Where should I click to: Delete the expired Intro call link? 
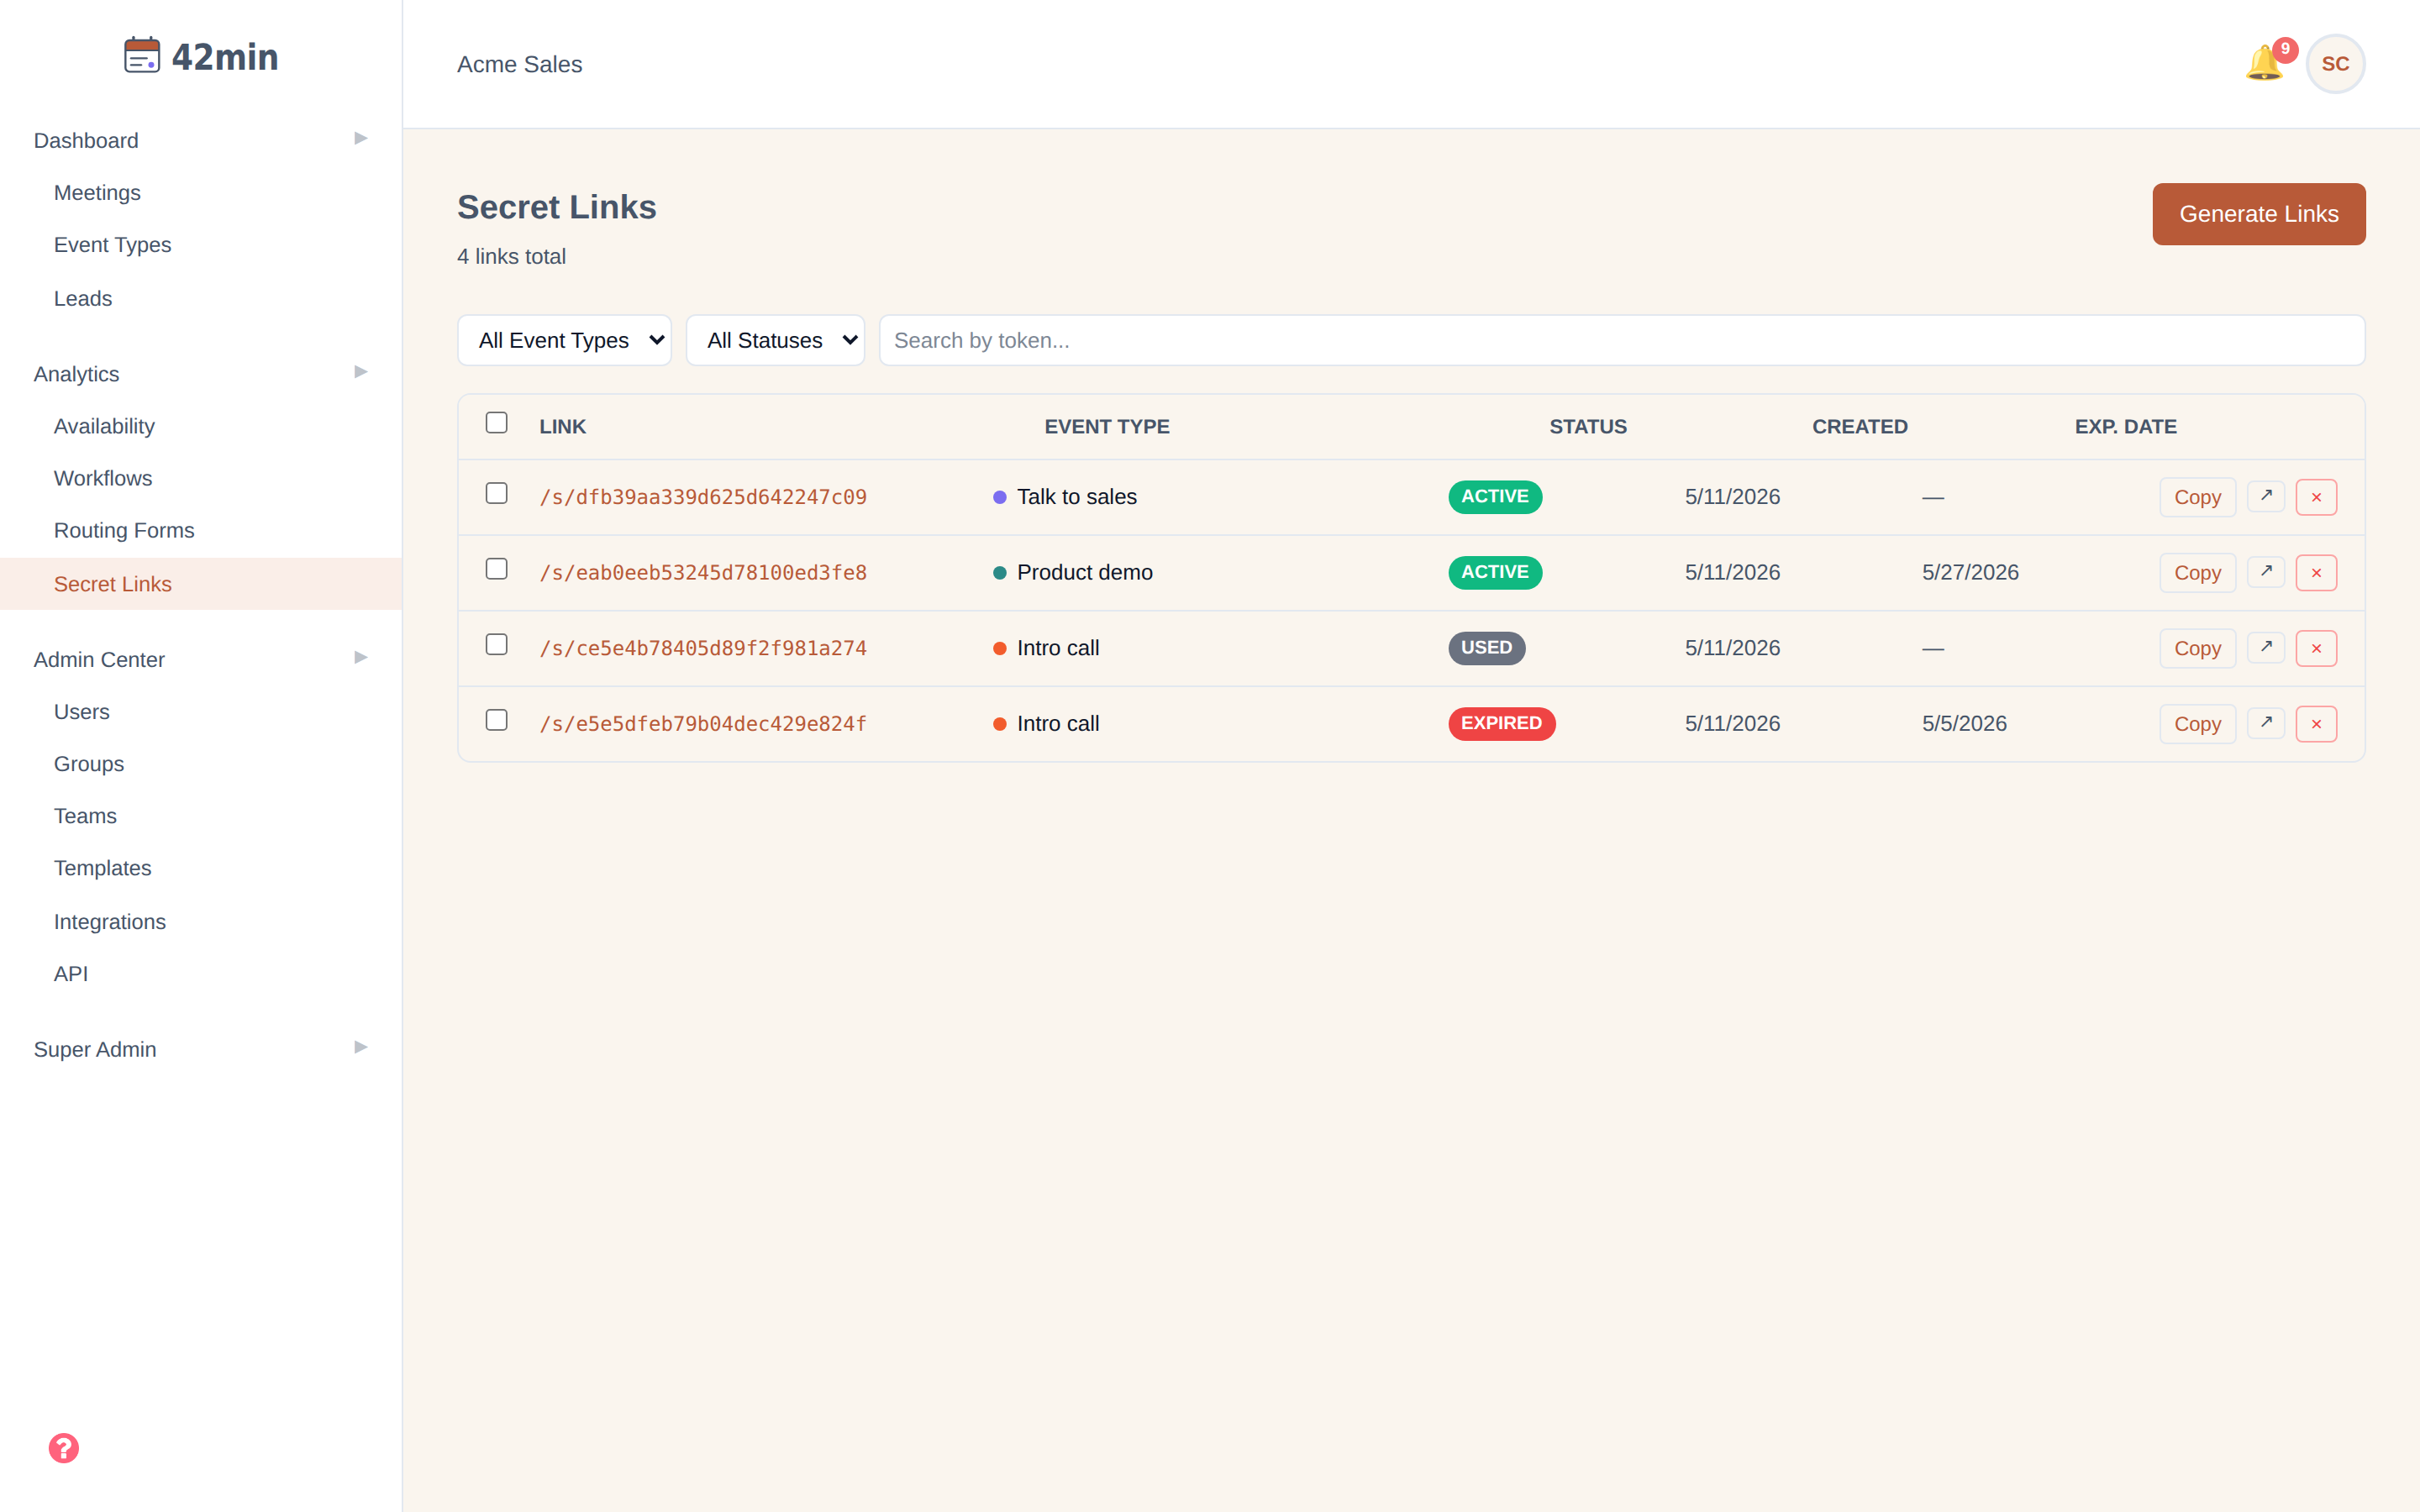point(2316,724)
